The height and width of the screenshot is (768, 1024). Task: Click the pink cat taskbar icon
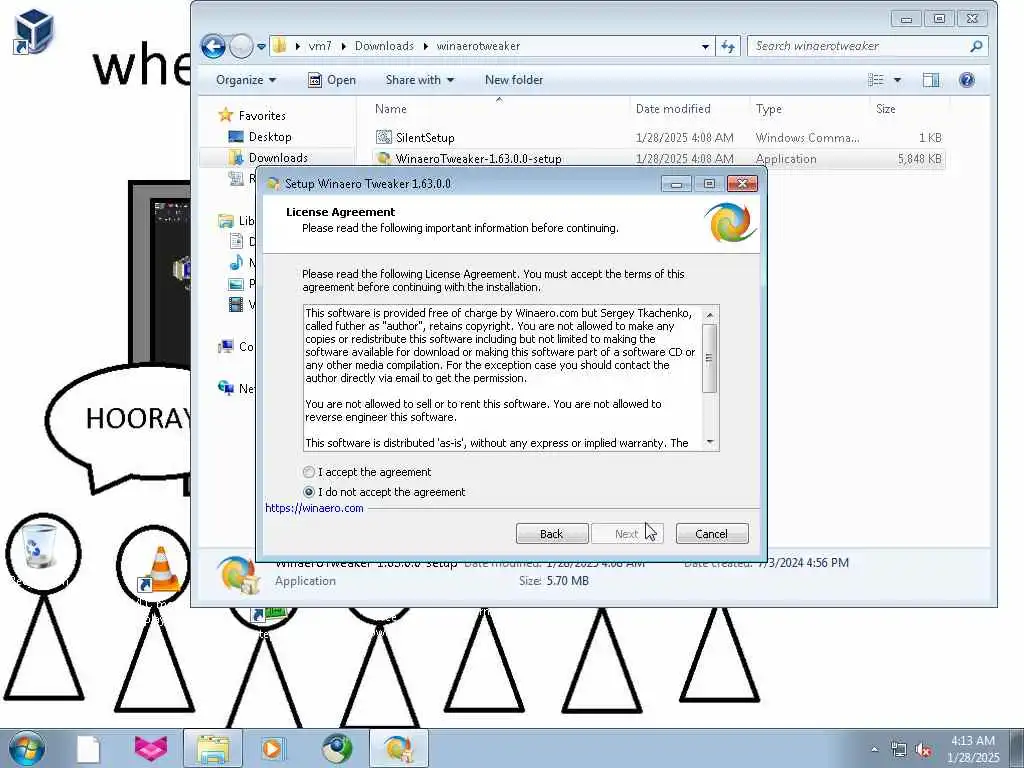(x=151, y=748)
